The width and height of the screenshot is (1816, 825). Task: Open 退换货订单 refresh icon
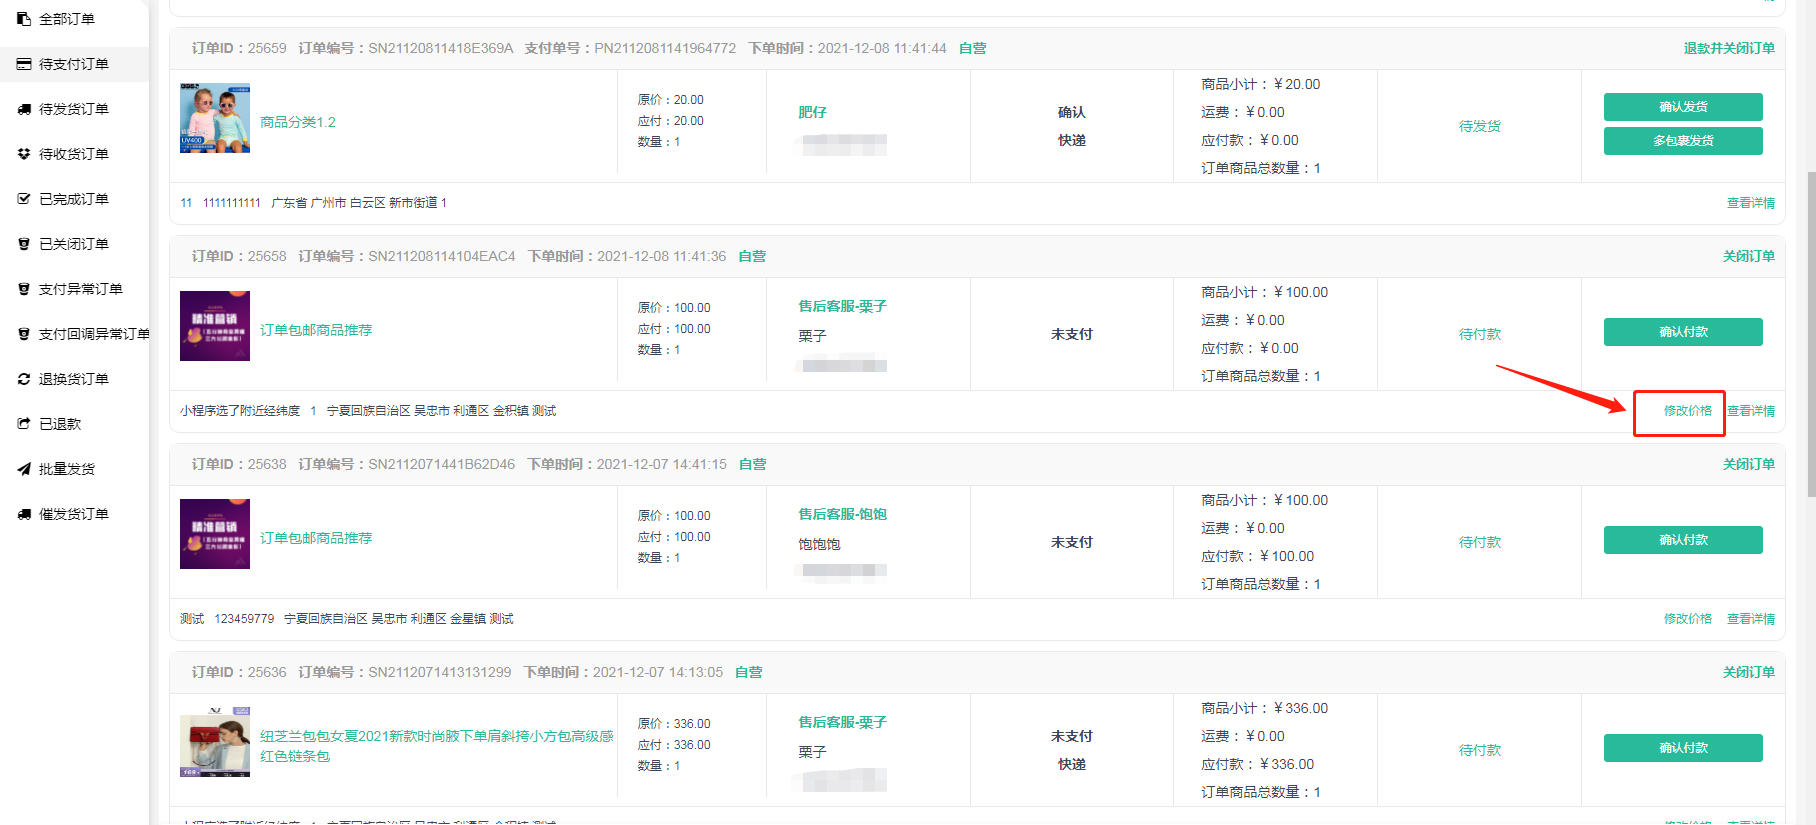[x=24, y=379]
